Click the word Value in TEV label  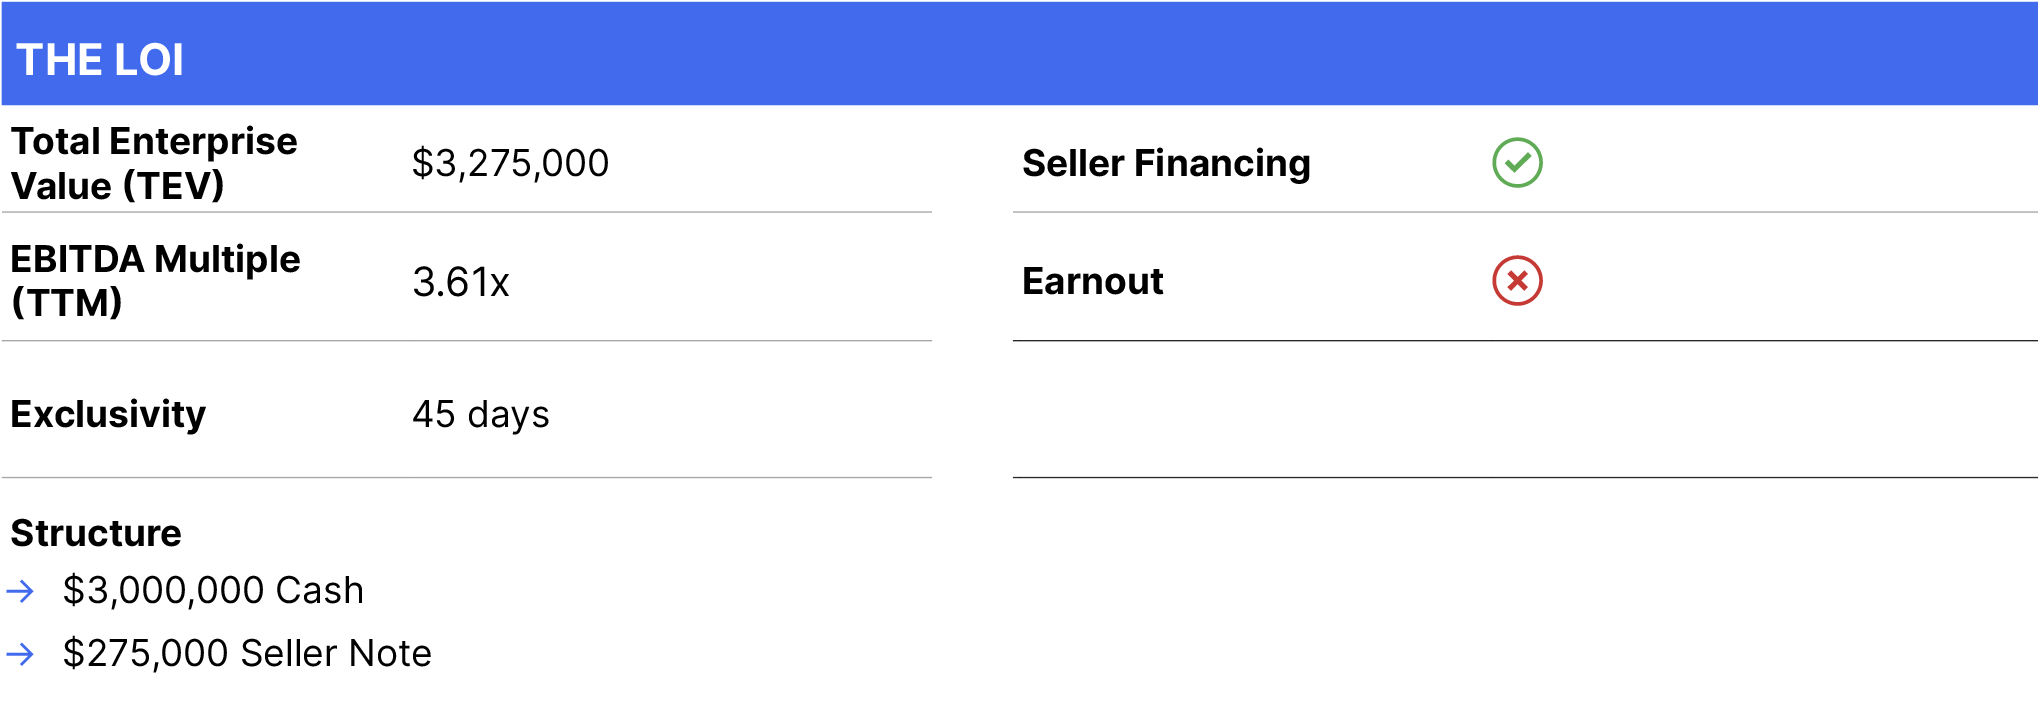pyautogui.click(x=61, y=186)
